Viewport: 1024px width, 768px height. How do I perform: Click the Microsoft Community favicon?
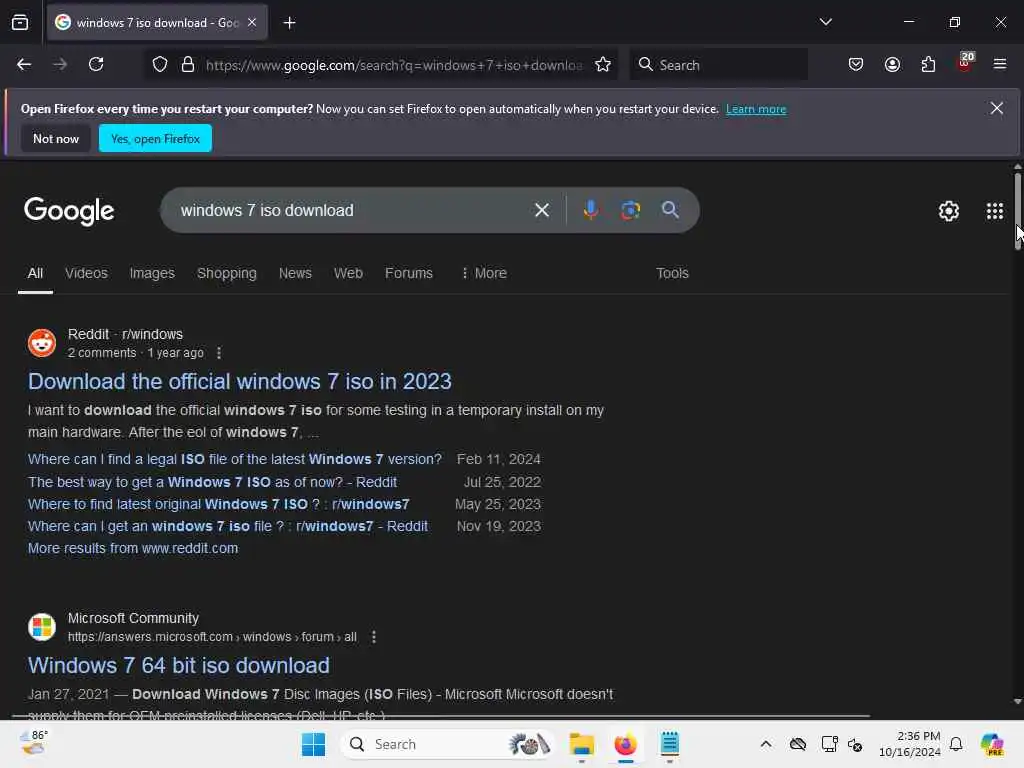pyautogui.click(x=42, y=627)
